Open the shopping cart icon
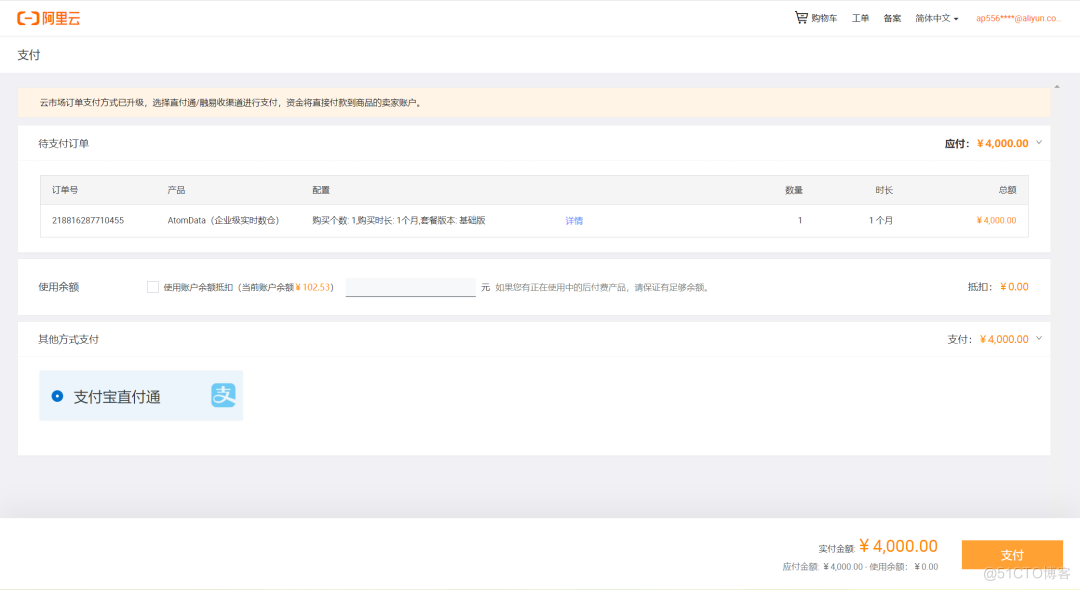 (800, 18)
